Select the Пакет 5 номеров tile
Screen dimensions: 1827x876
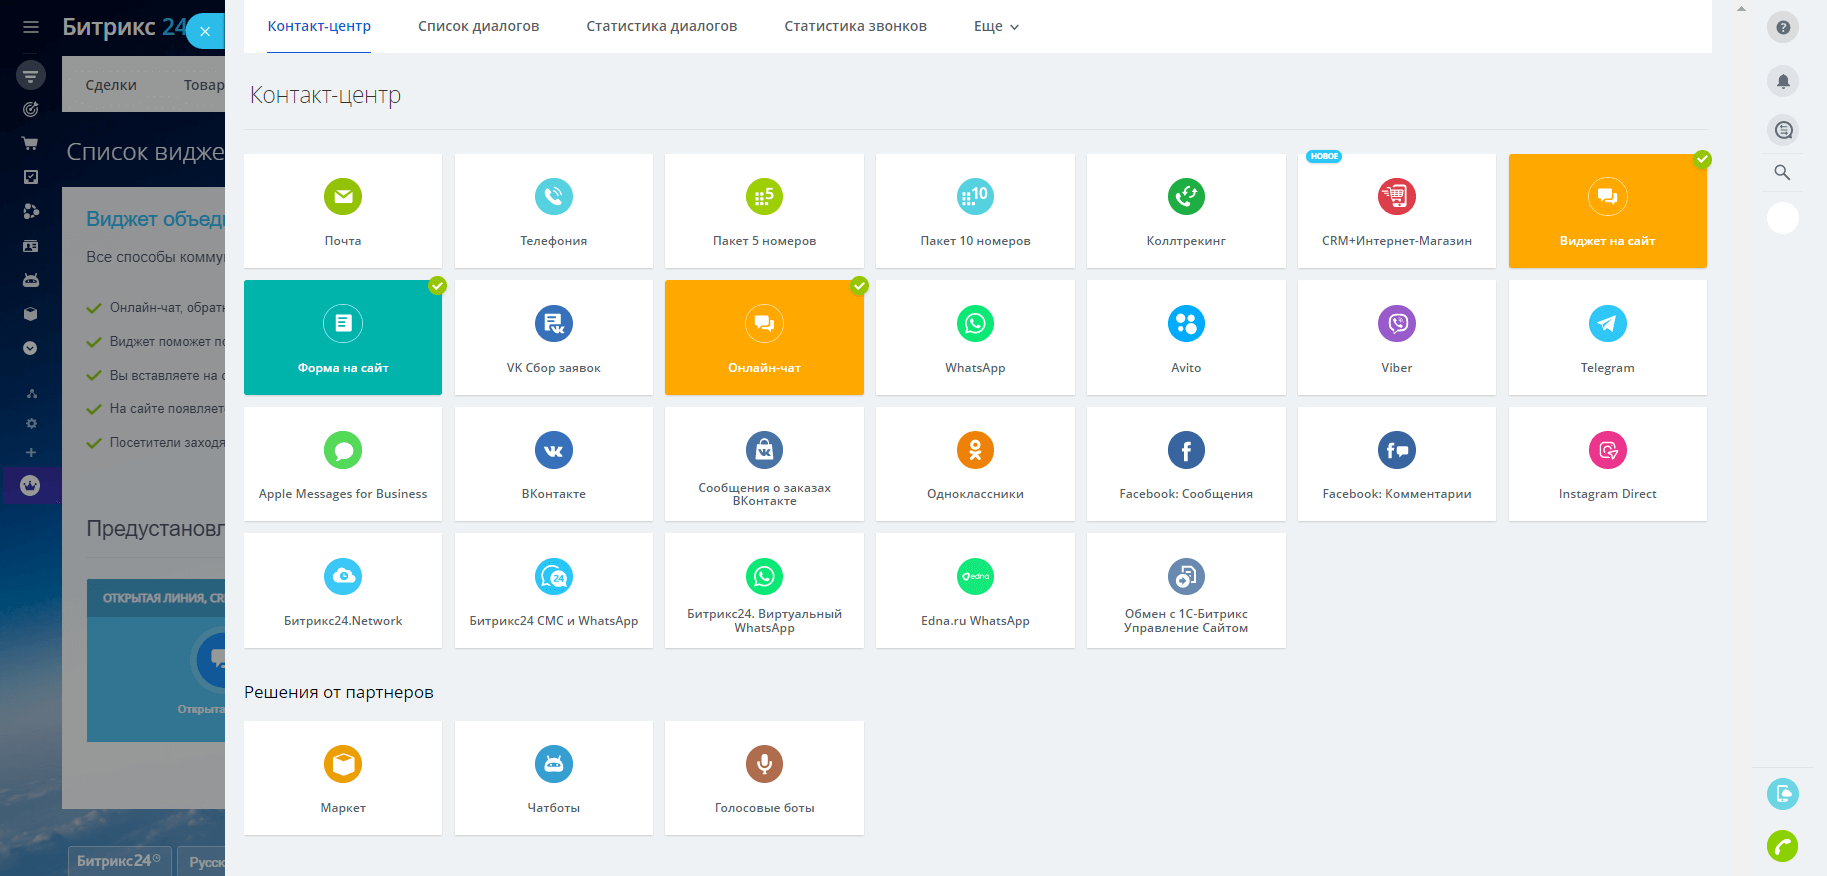pos(764,211)
